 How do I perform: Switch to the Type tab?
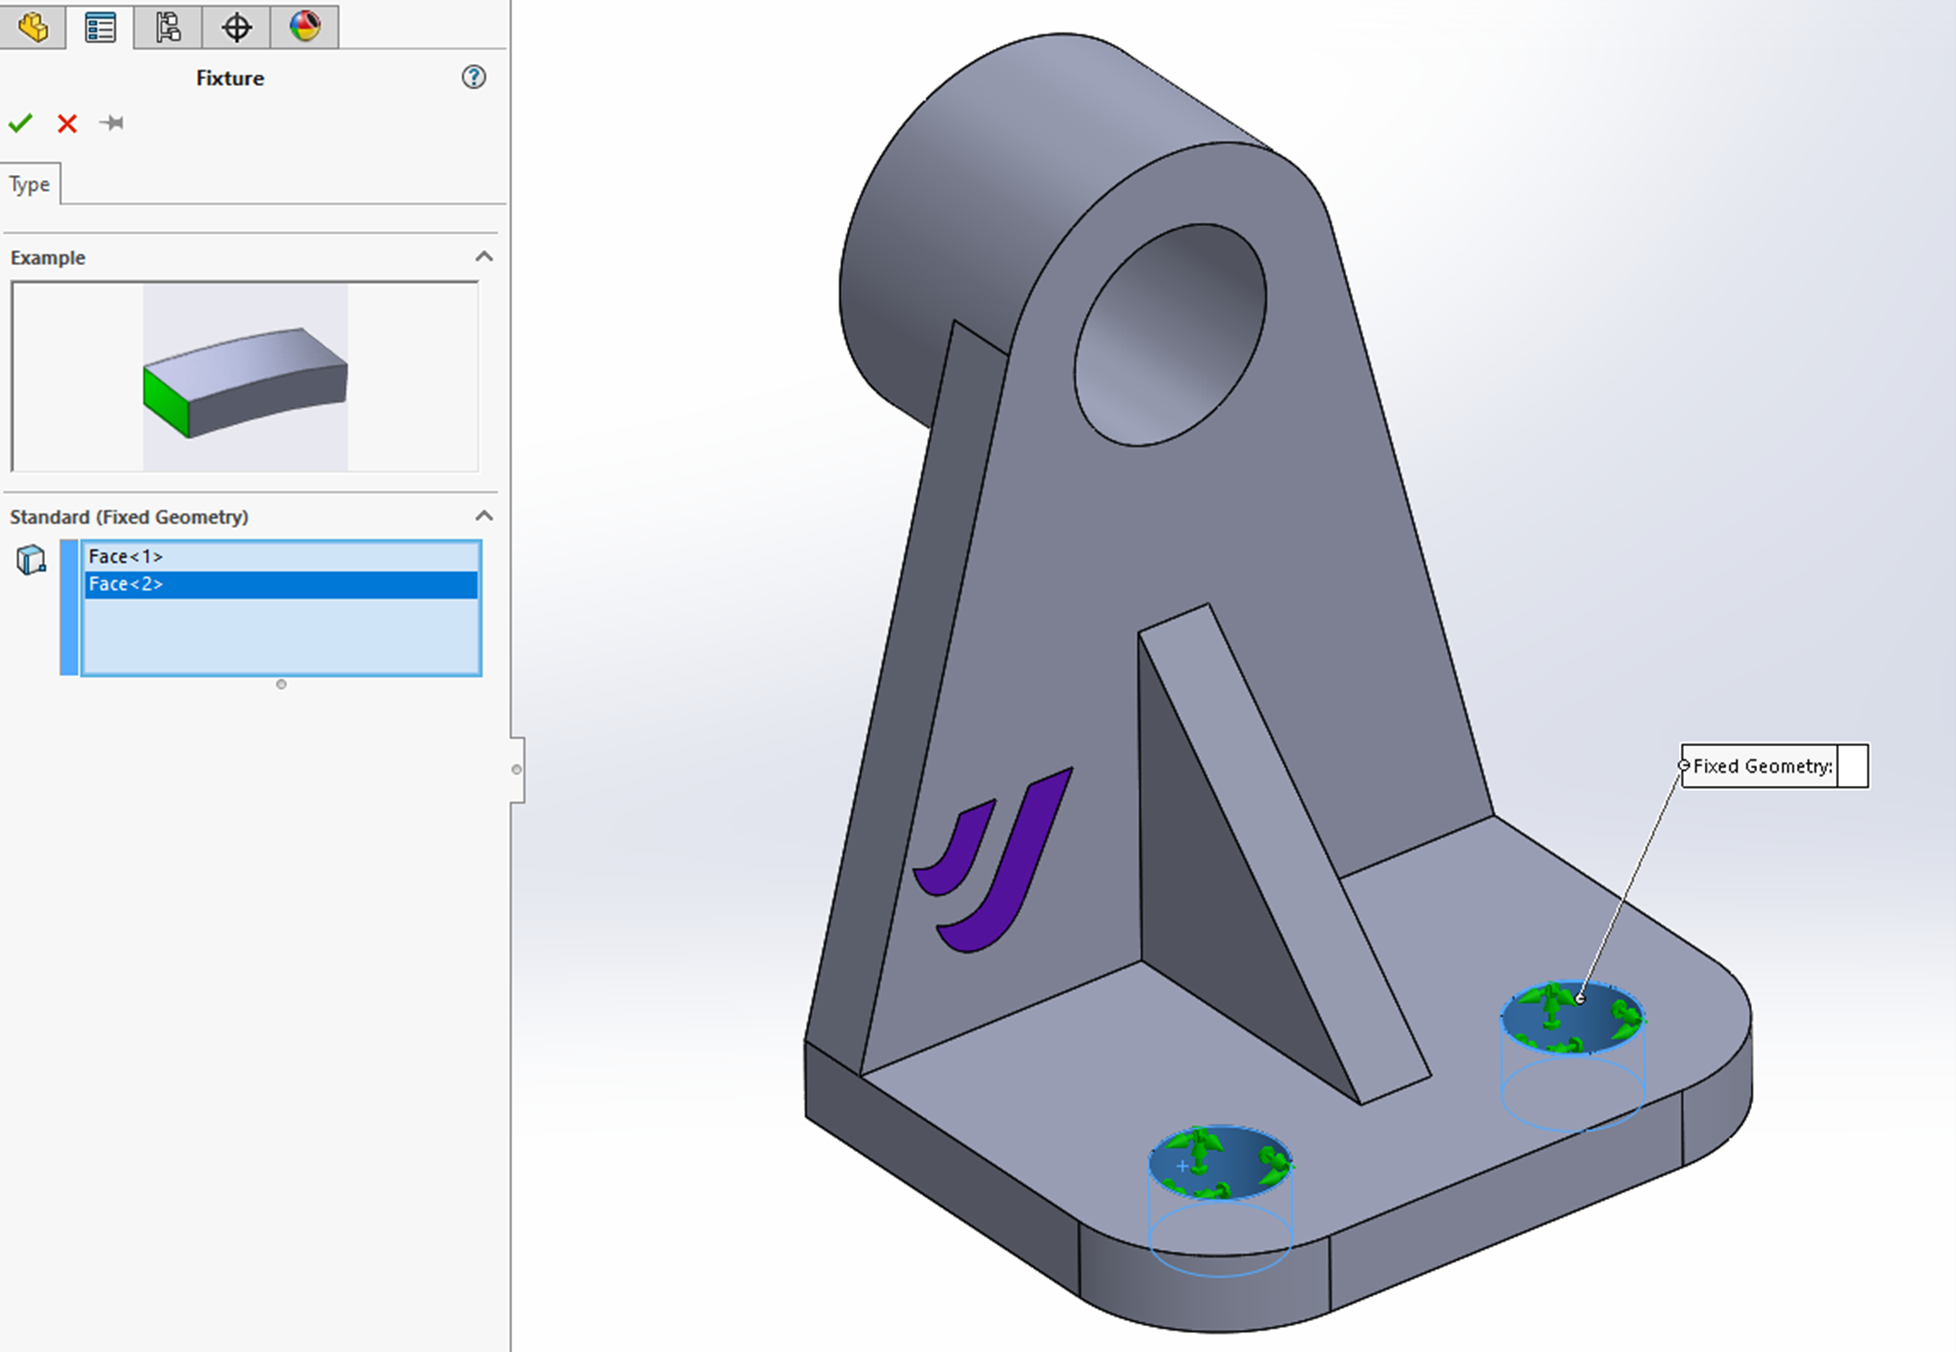click(30, 184)
